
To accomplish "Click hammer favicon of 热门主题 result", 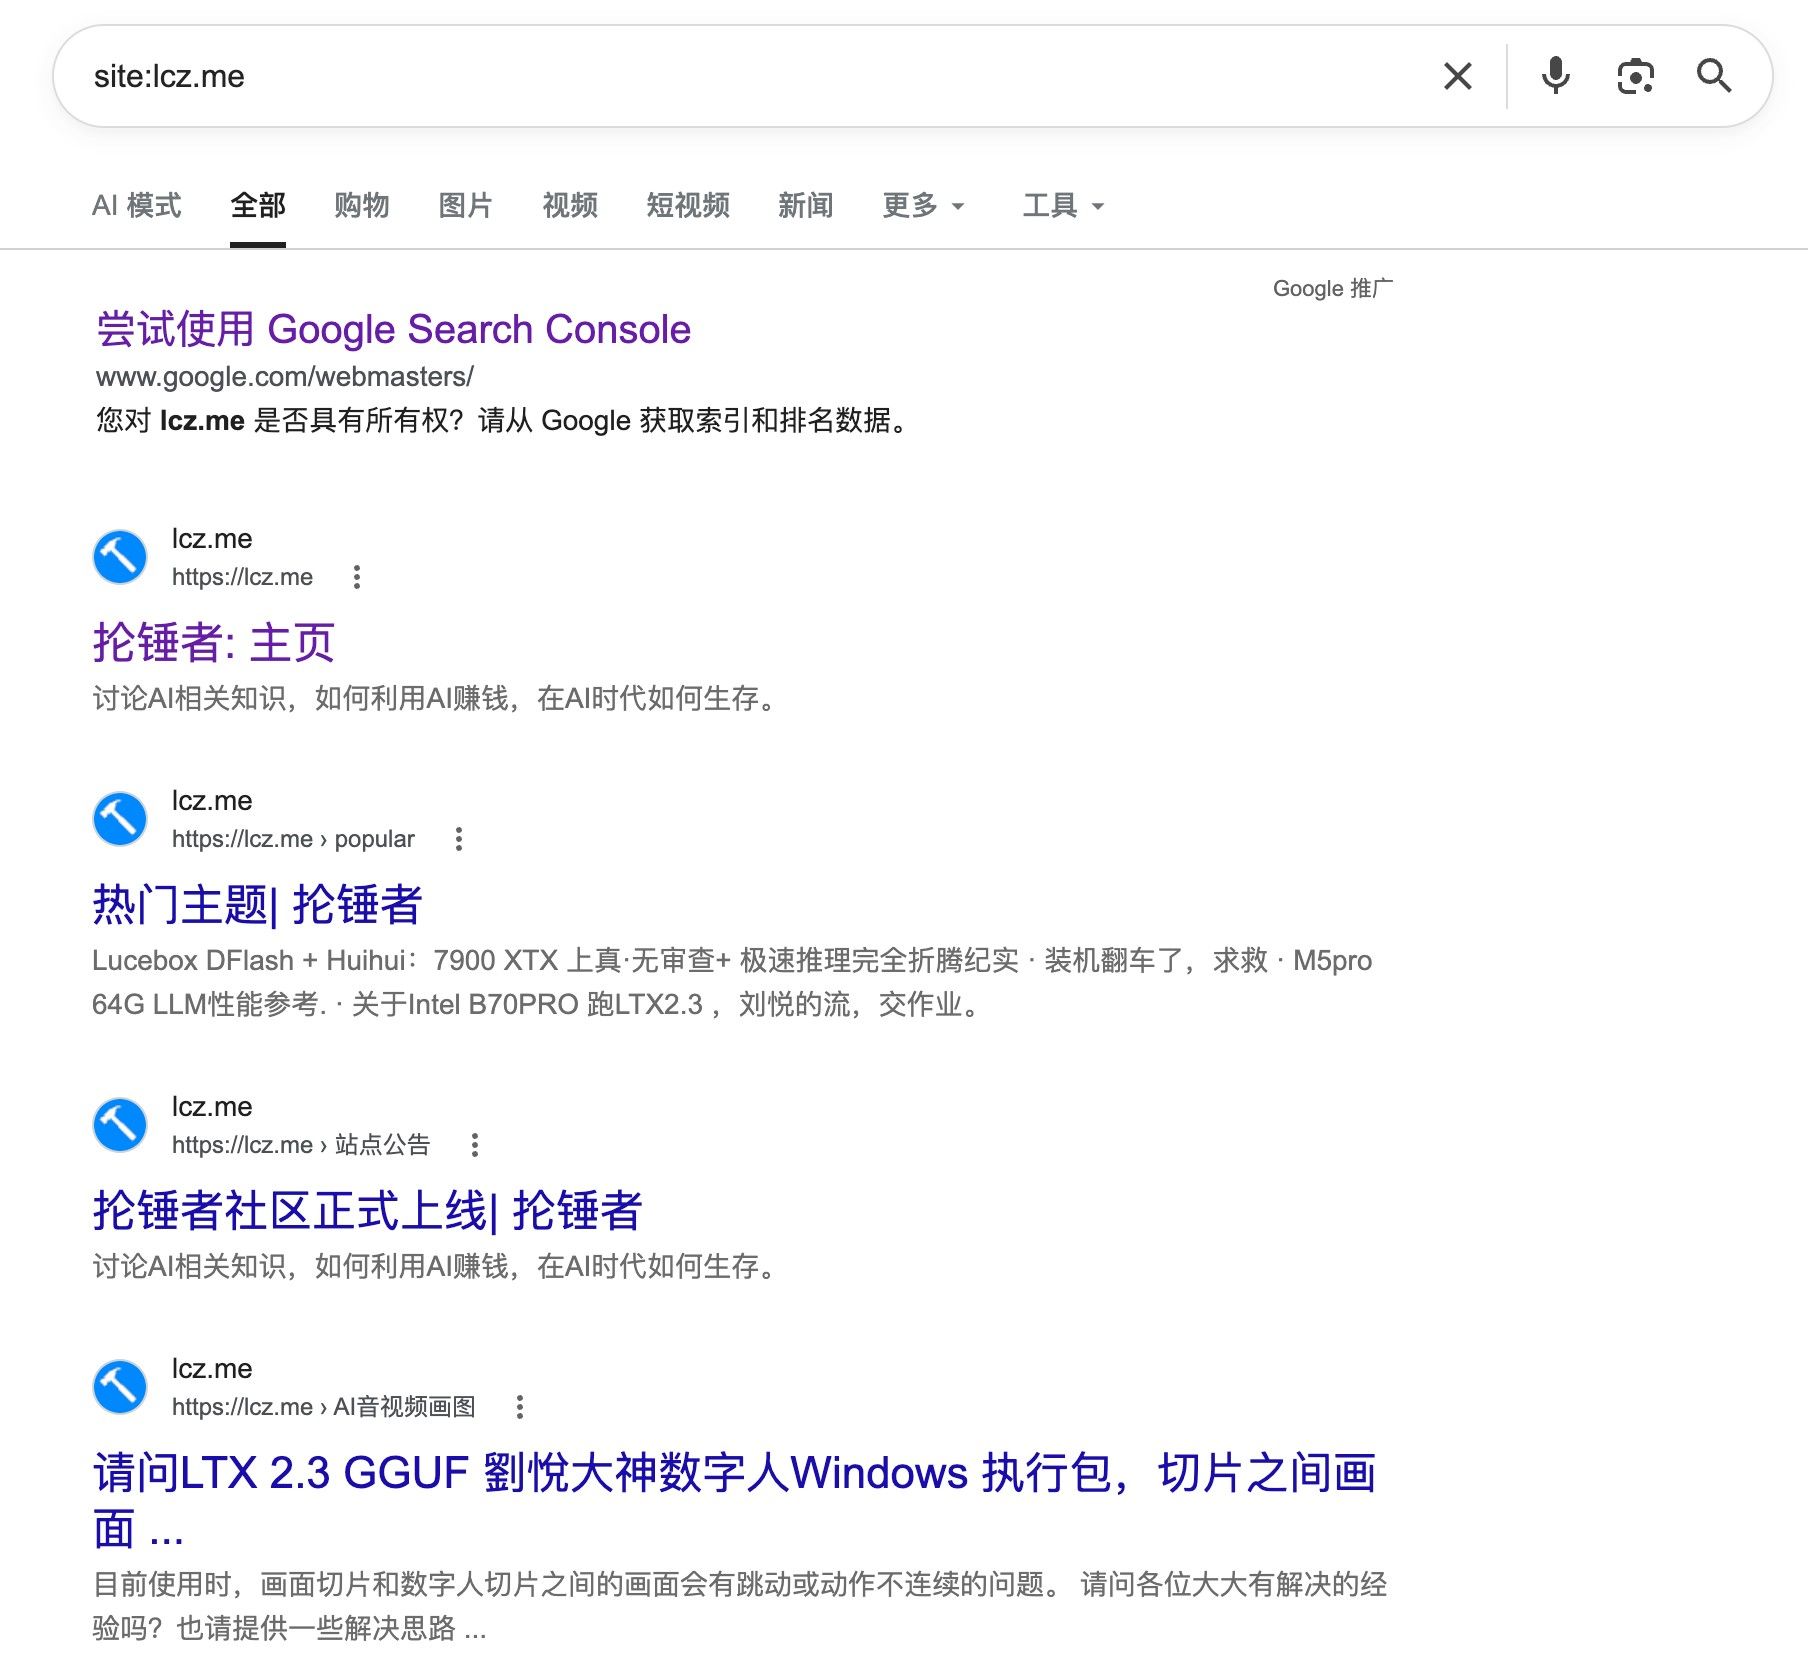I will pyautogui.click(x=120, y=819).
